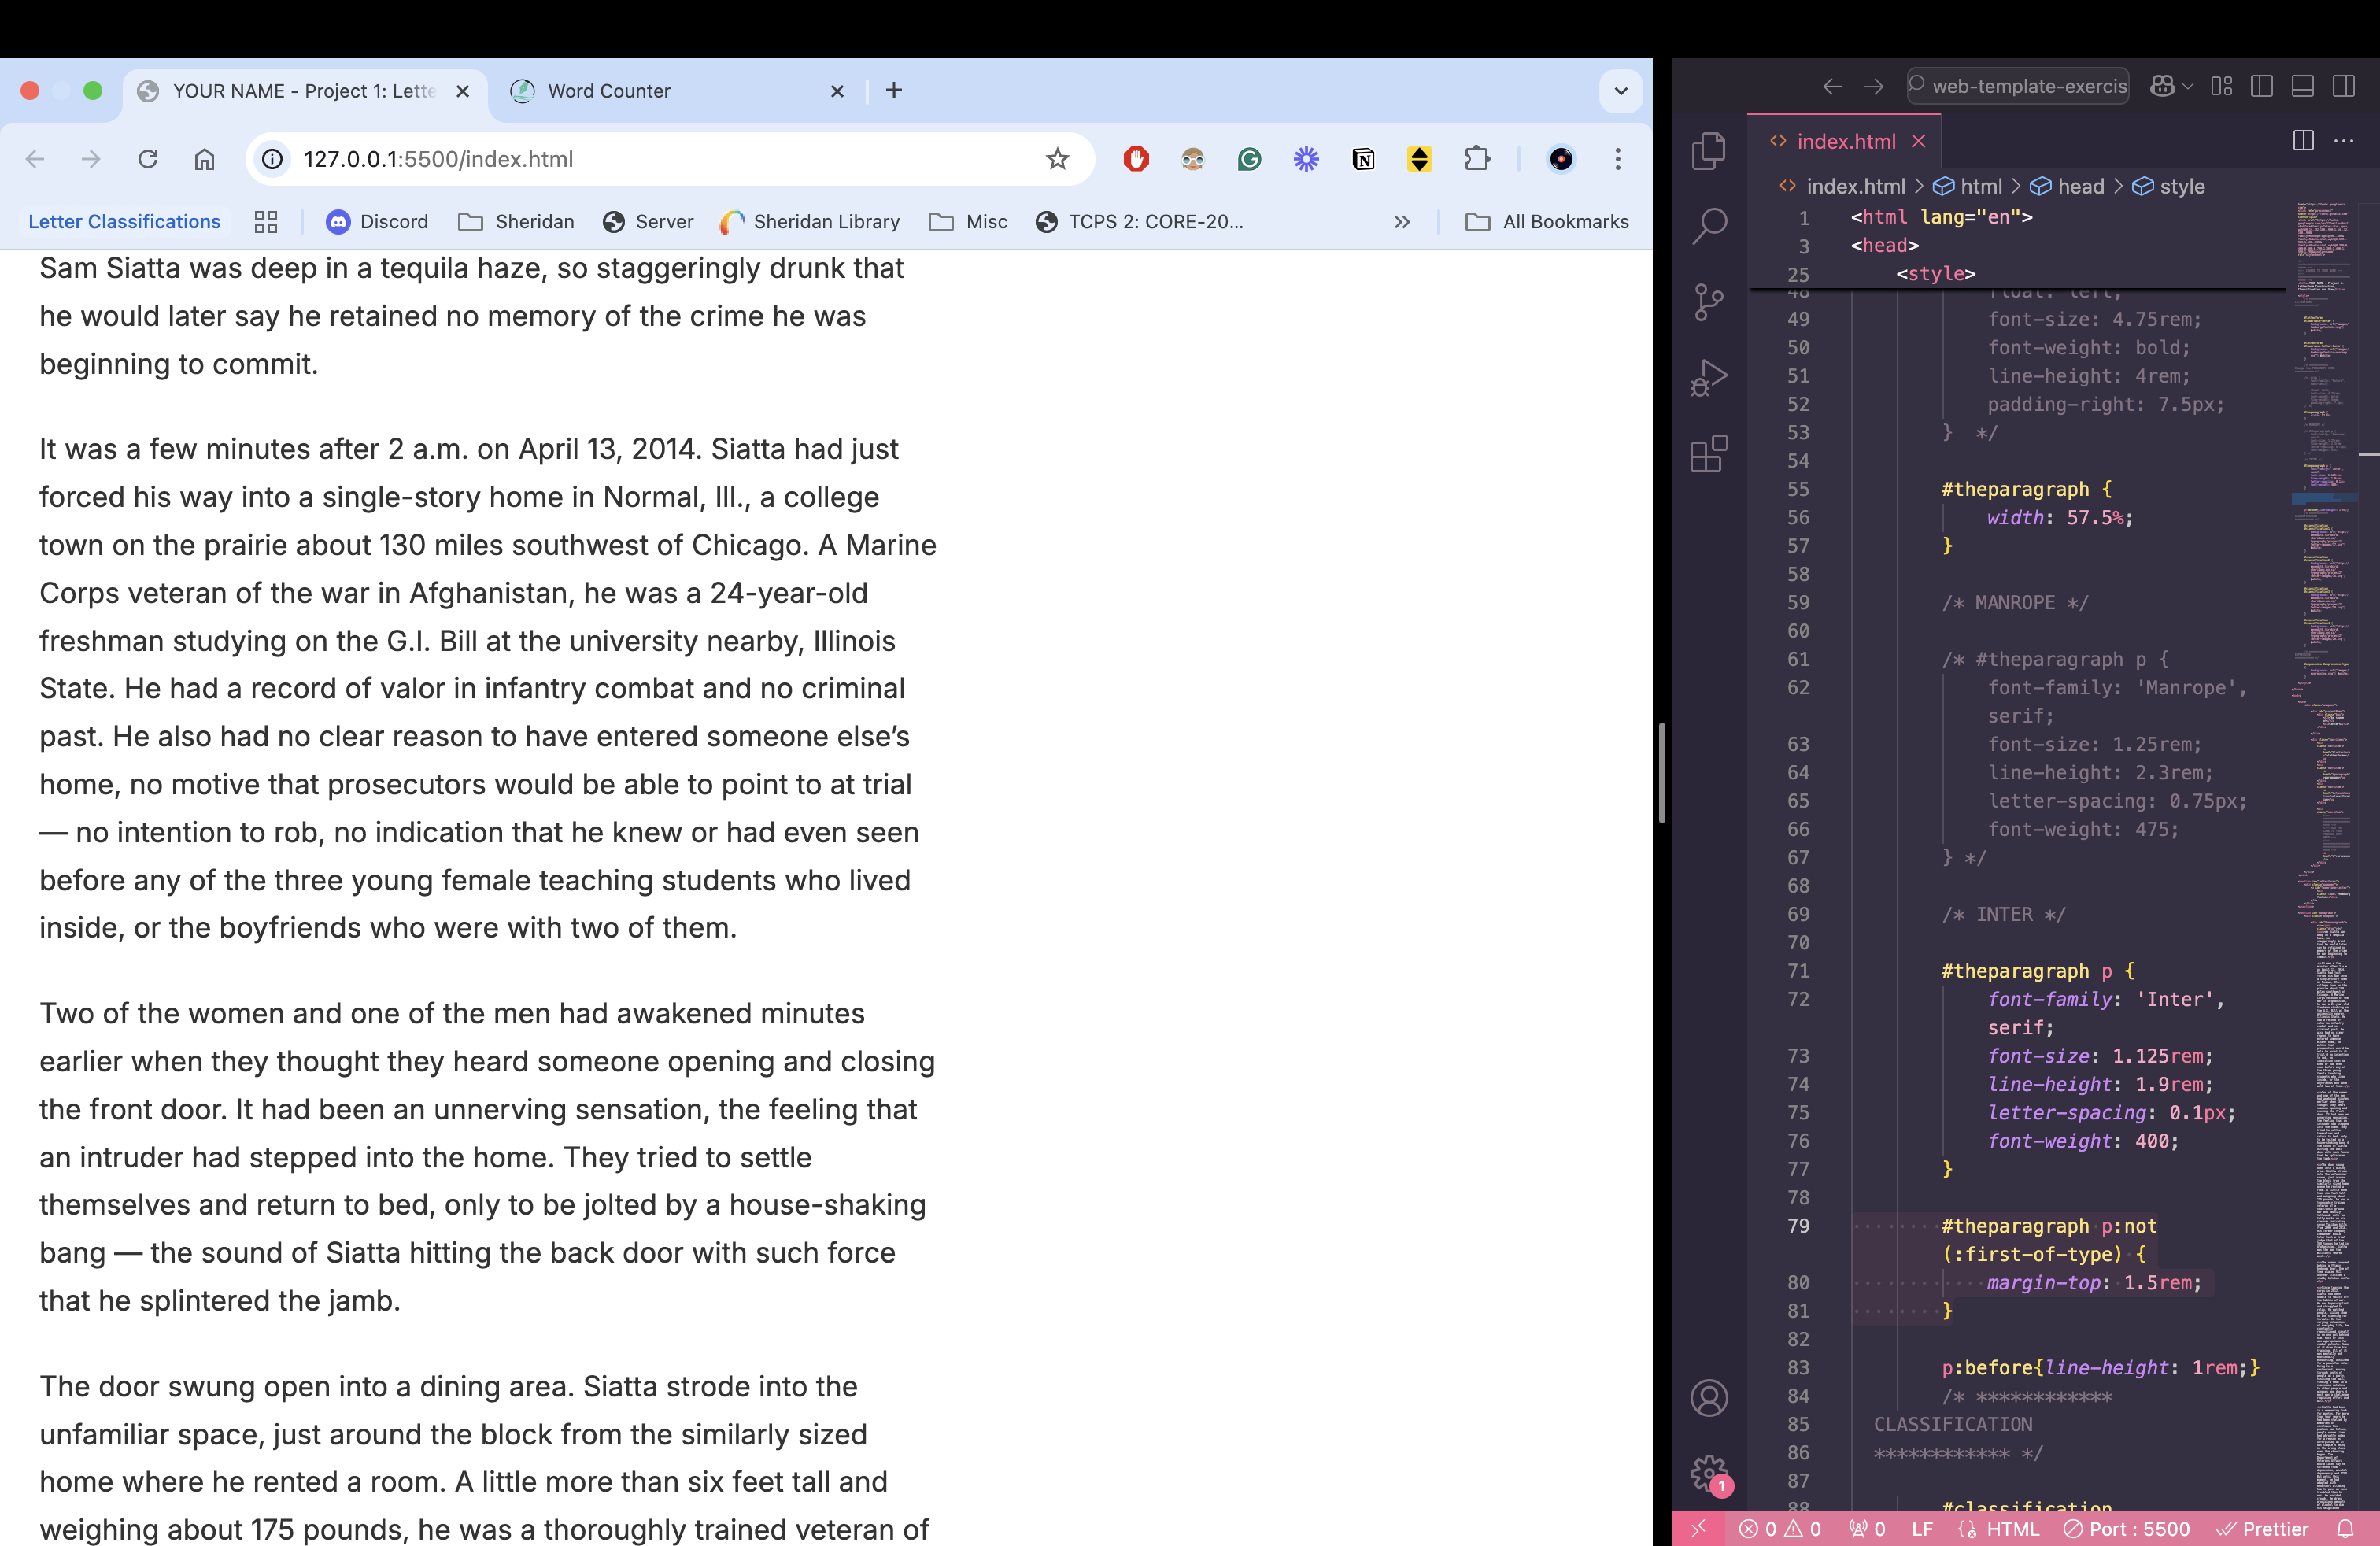Open the Source Control view
2380x1546 pixels.
pos(1710,300)
